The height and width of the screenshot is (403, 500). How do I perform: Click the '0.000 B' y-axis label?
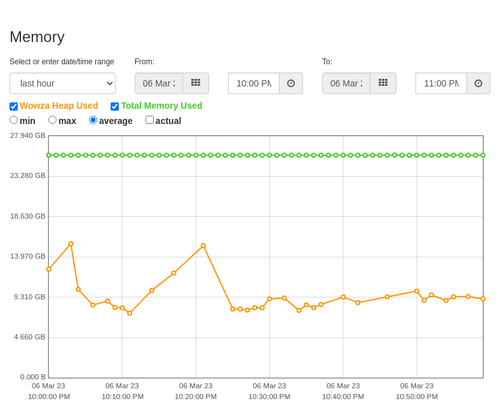(x=33, y=377)
